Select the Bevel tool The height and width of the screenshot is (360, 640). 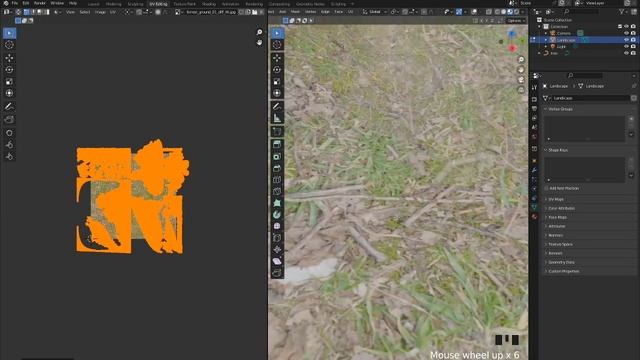click(x=277, y=168)
